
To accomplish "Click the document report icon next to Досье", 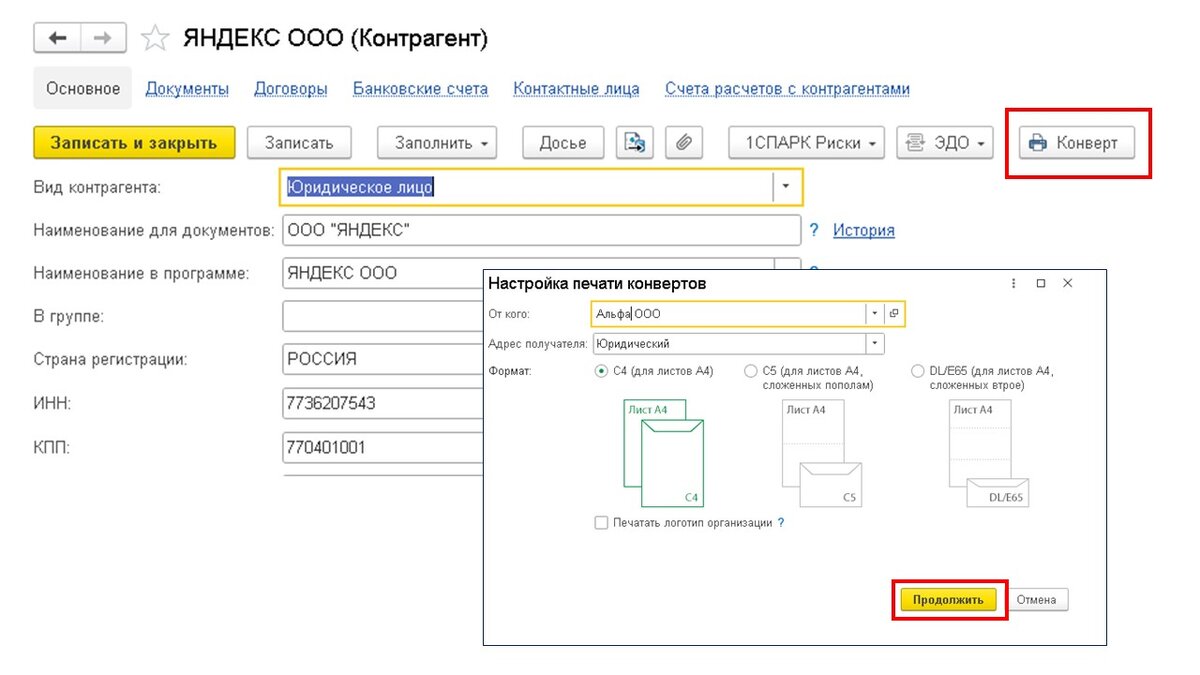I will point(634,142).
